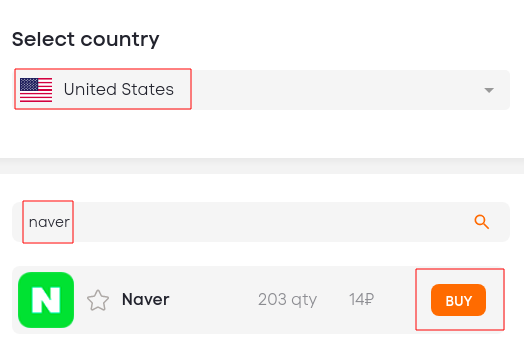Click blank area of the country dropdown
This screenshot has width=524, height=360.
[334, 90]
